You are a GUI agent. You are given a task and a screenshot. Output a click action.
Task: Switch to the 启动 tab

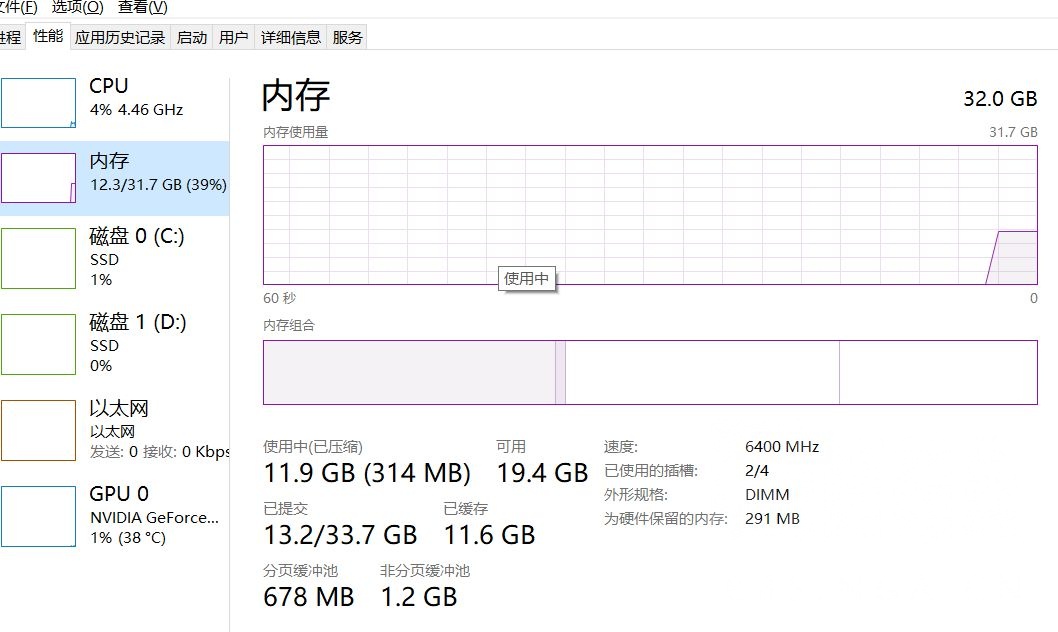tap(191, 37)
